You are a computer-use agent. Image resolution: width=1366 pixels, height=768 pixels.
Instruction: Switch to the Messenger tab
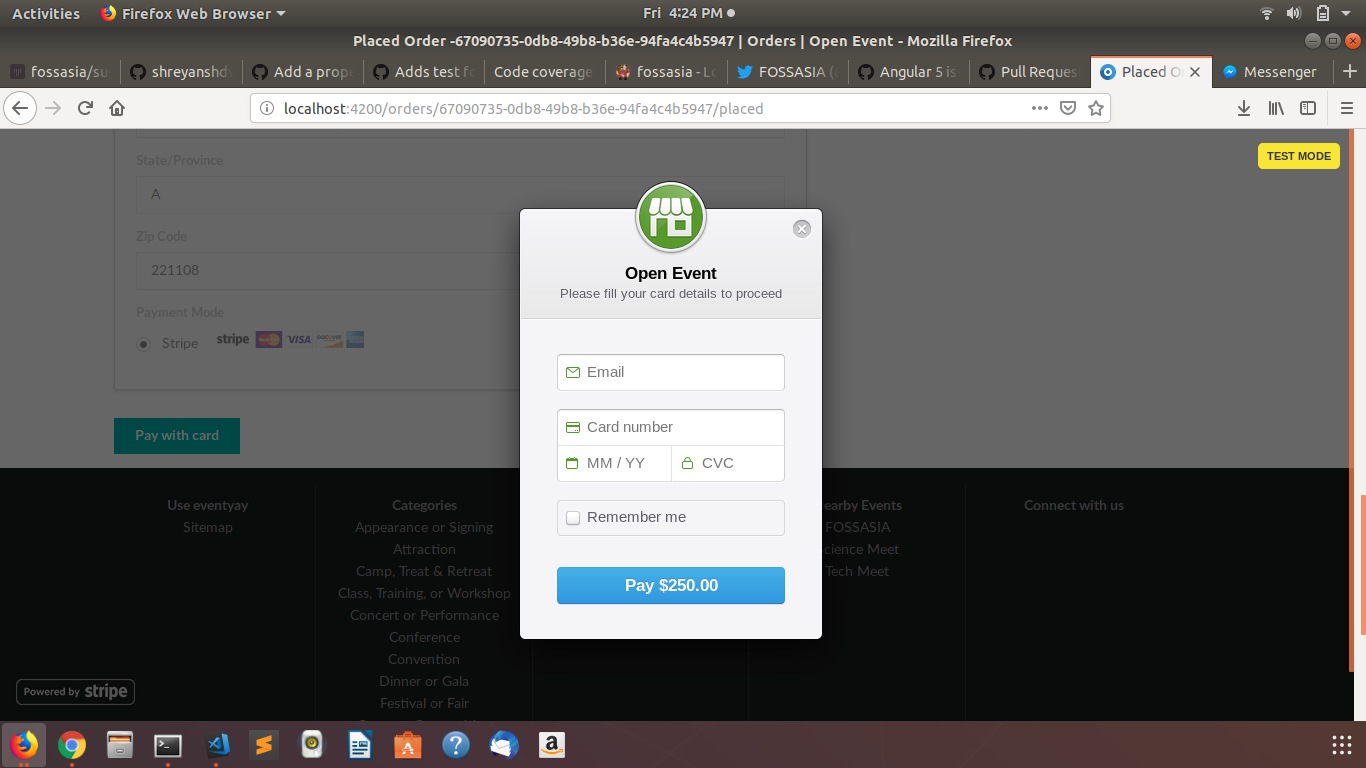pos(1271,72)
